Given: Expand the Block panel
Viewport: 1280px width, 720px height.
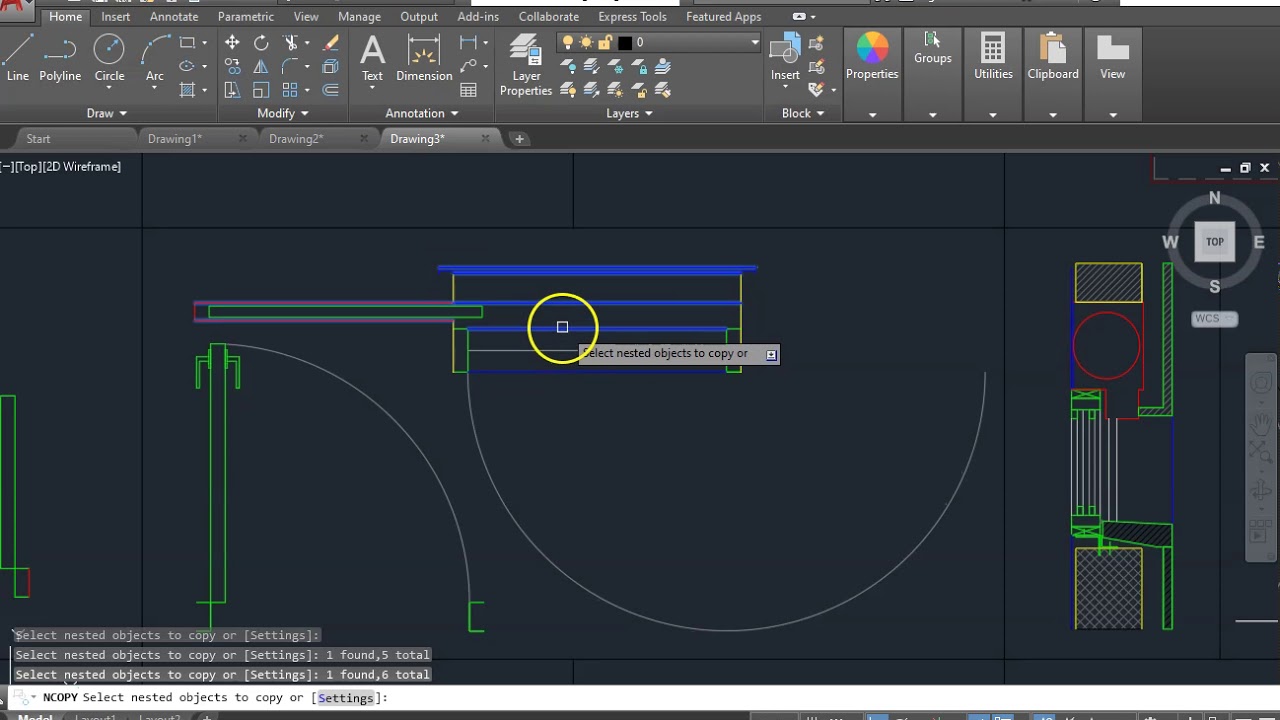Looking at the screenshot, I should point(803,113).
